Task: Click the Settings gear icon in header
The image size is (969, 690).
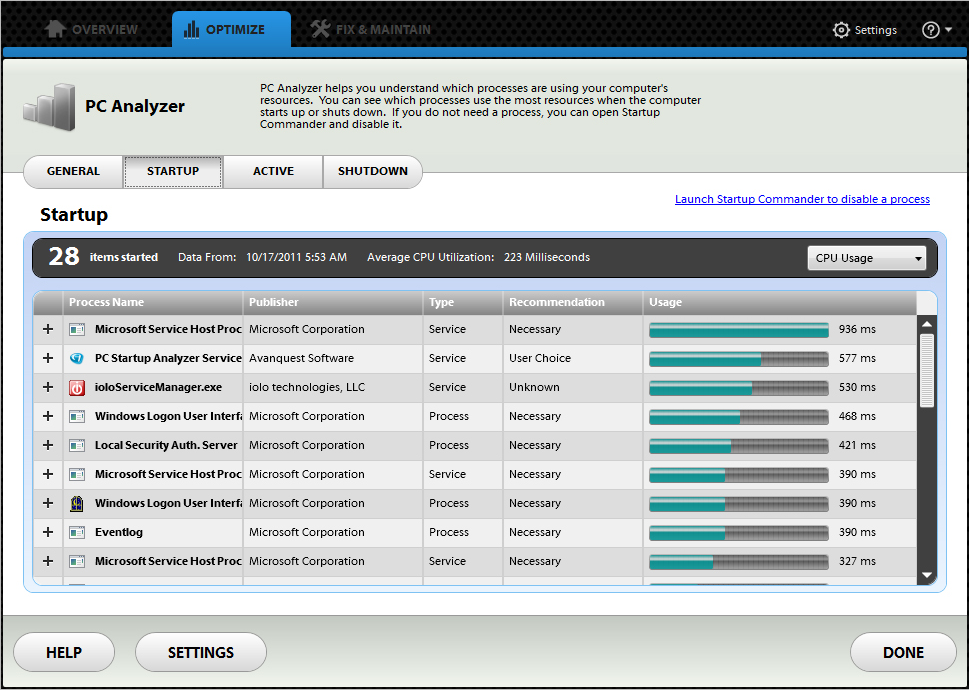Action: [841, 30]
